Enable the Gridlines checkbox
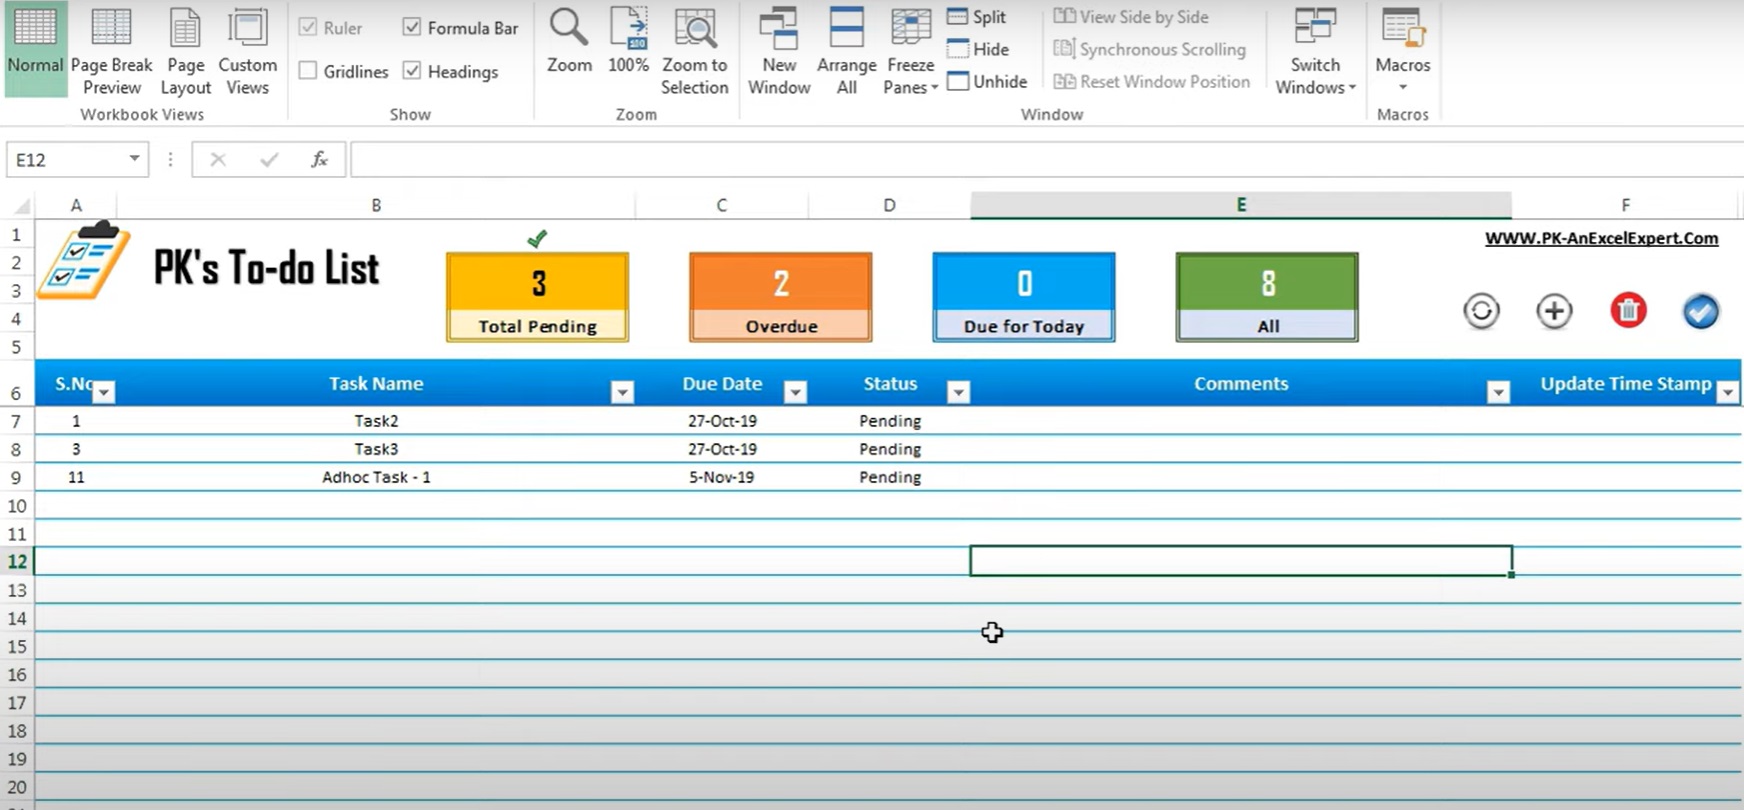 click(308, 71)
